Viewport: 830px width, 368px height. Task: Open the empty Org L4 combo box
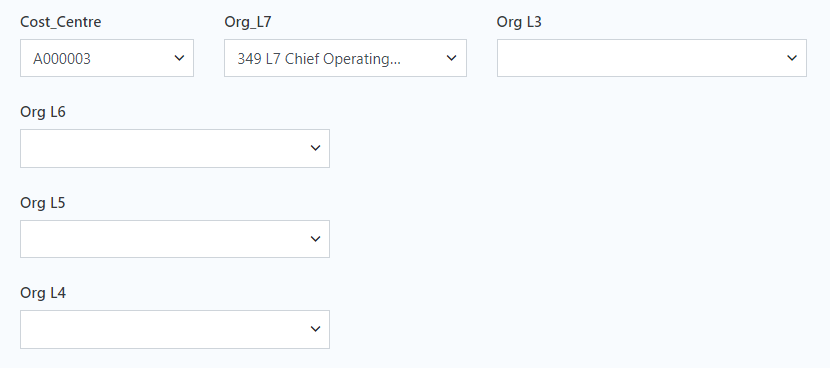tap(175, 329)
